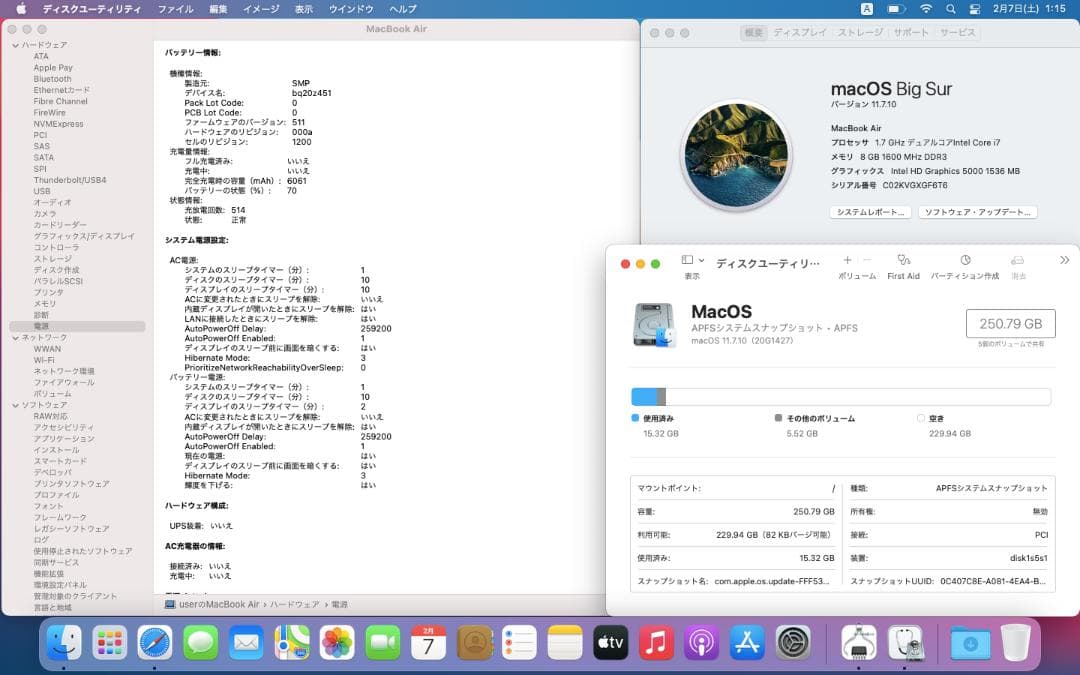Open Maps from the Dock
This screenshot has height=675, width=1080.
tap(292, 643)
